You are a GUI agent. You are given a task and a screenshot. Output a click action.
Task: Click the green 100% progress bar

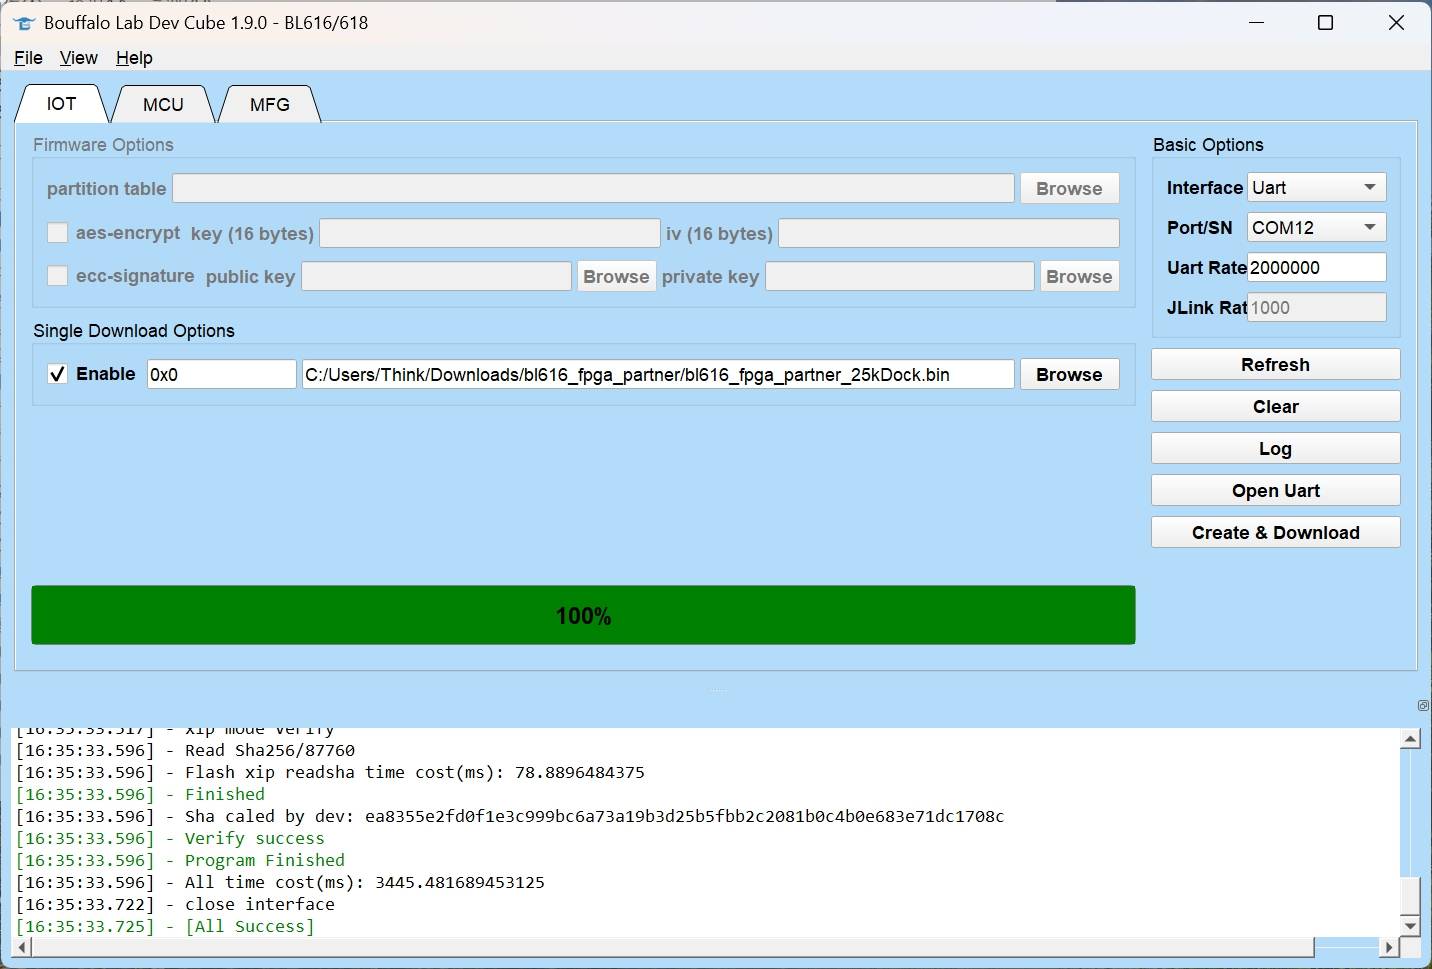pos(583,615)
